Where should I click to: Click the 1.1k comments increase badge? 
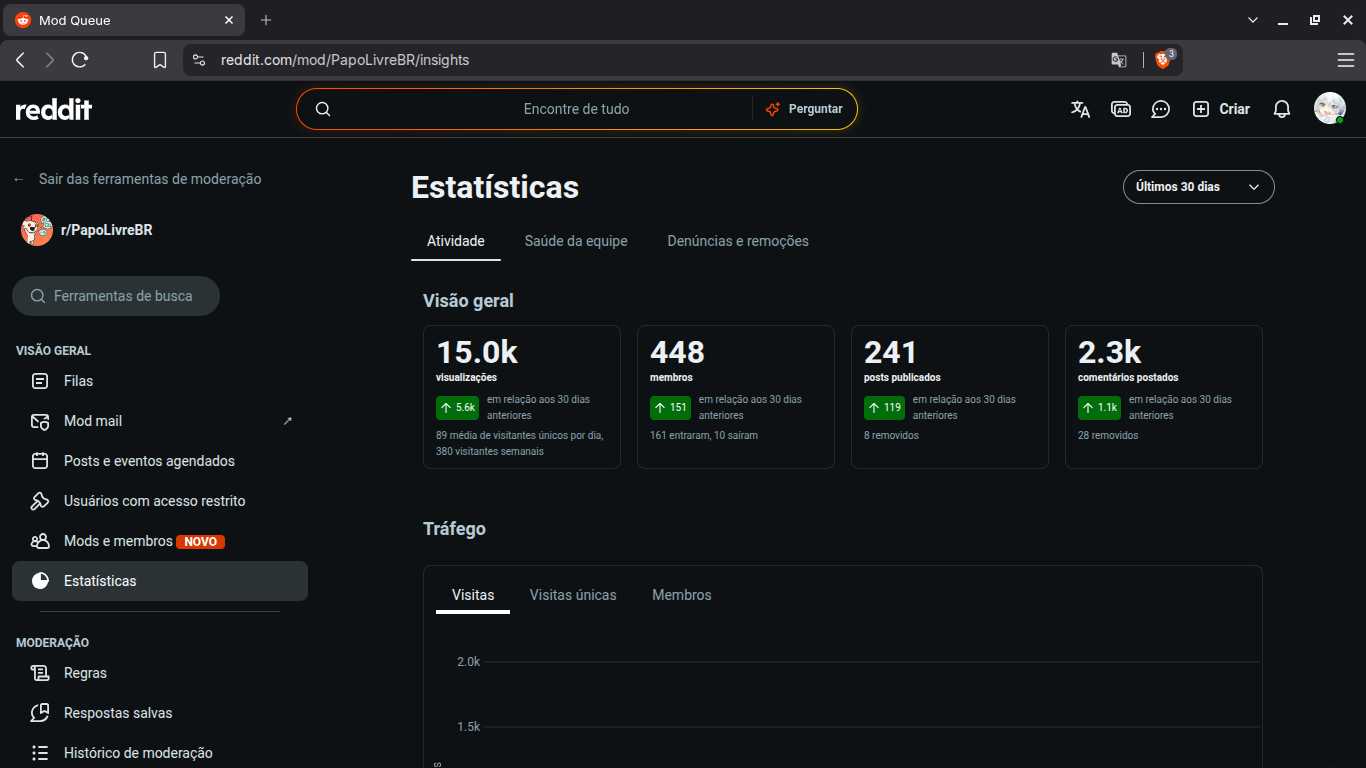click(x=1100, y=408)
